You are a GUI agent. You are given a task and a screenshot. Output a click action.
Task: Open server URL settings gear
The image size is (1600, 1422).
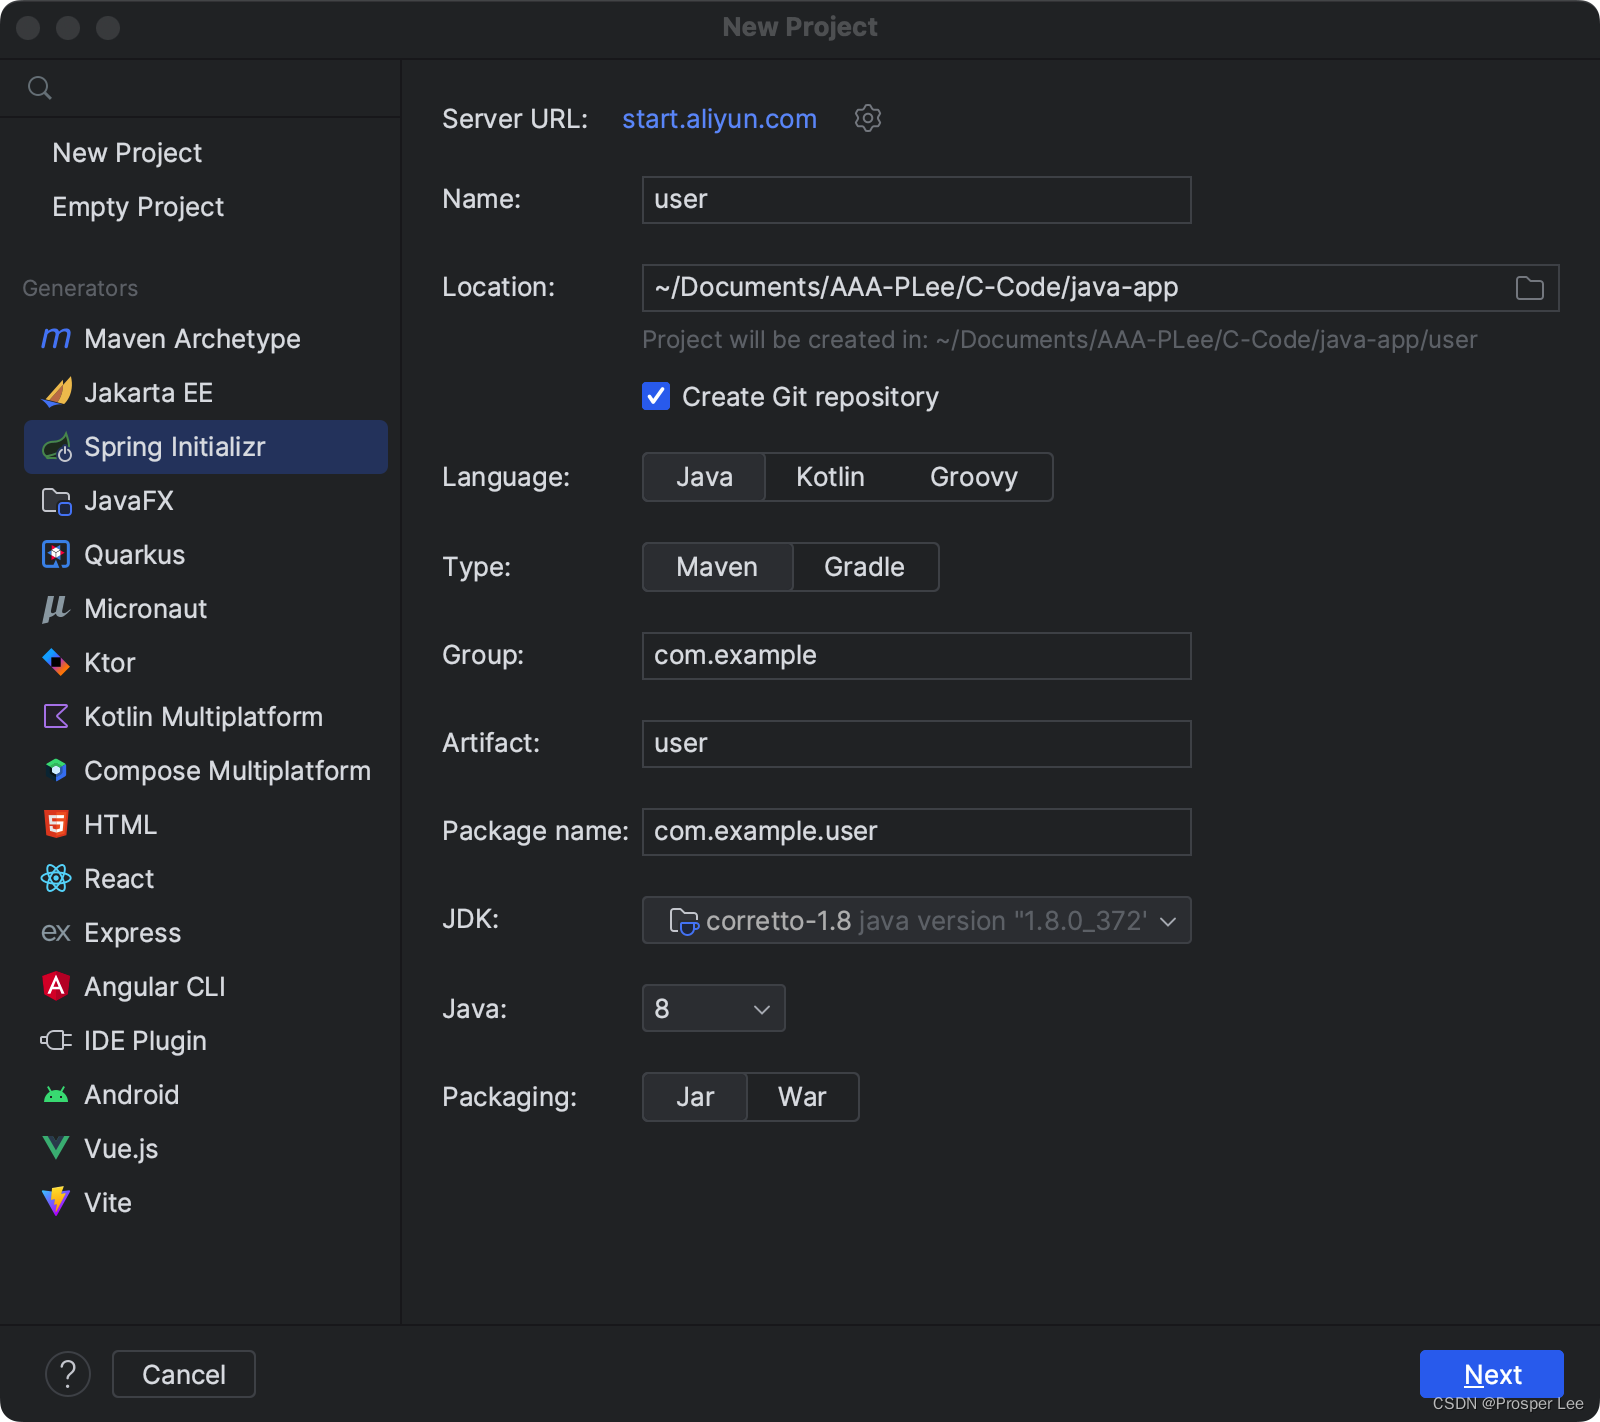pyautogui.click(x=868, y=118)
